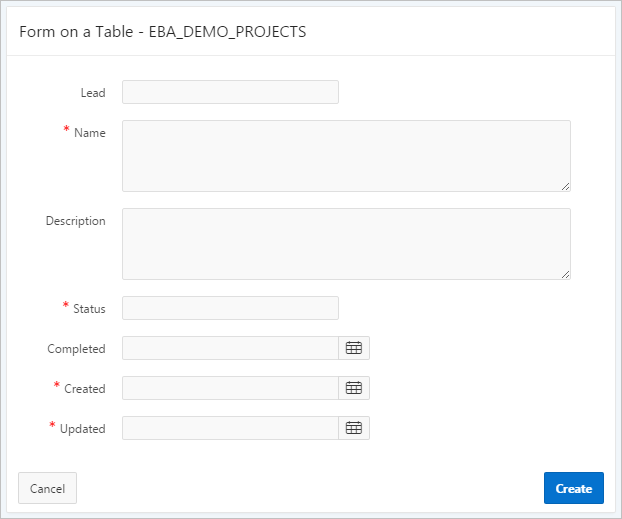Click the Description textarea resize handle
Screen dimensions: 622x519
point(565,274)
